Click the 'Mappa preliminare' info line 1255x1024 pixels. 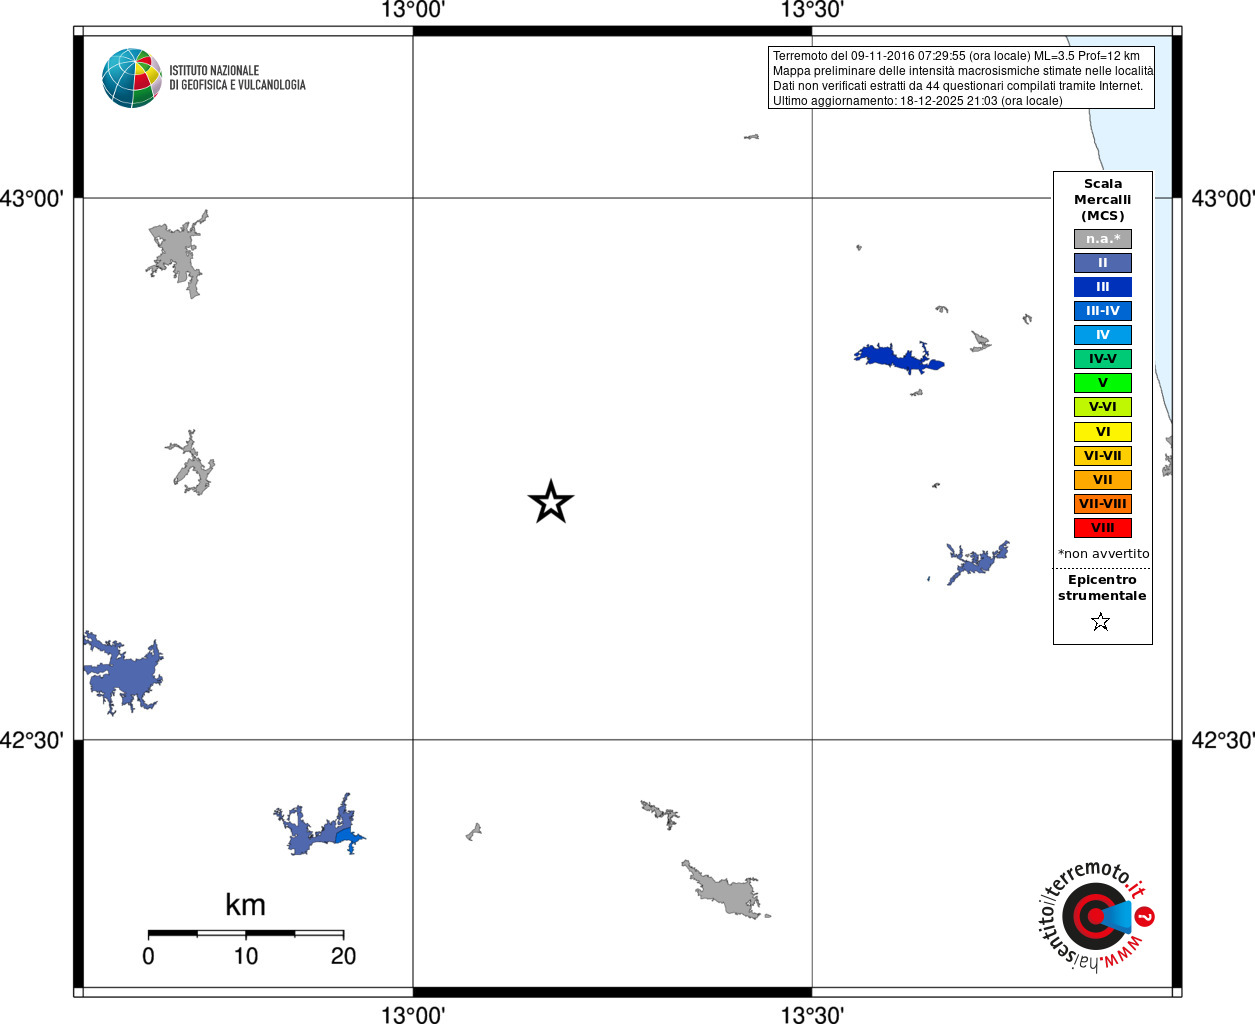[963, 71]
